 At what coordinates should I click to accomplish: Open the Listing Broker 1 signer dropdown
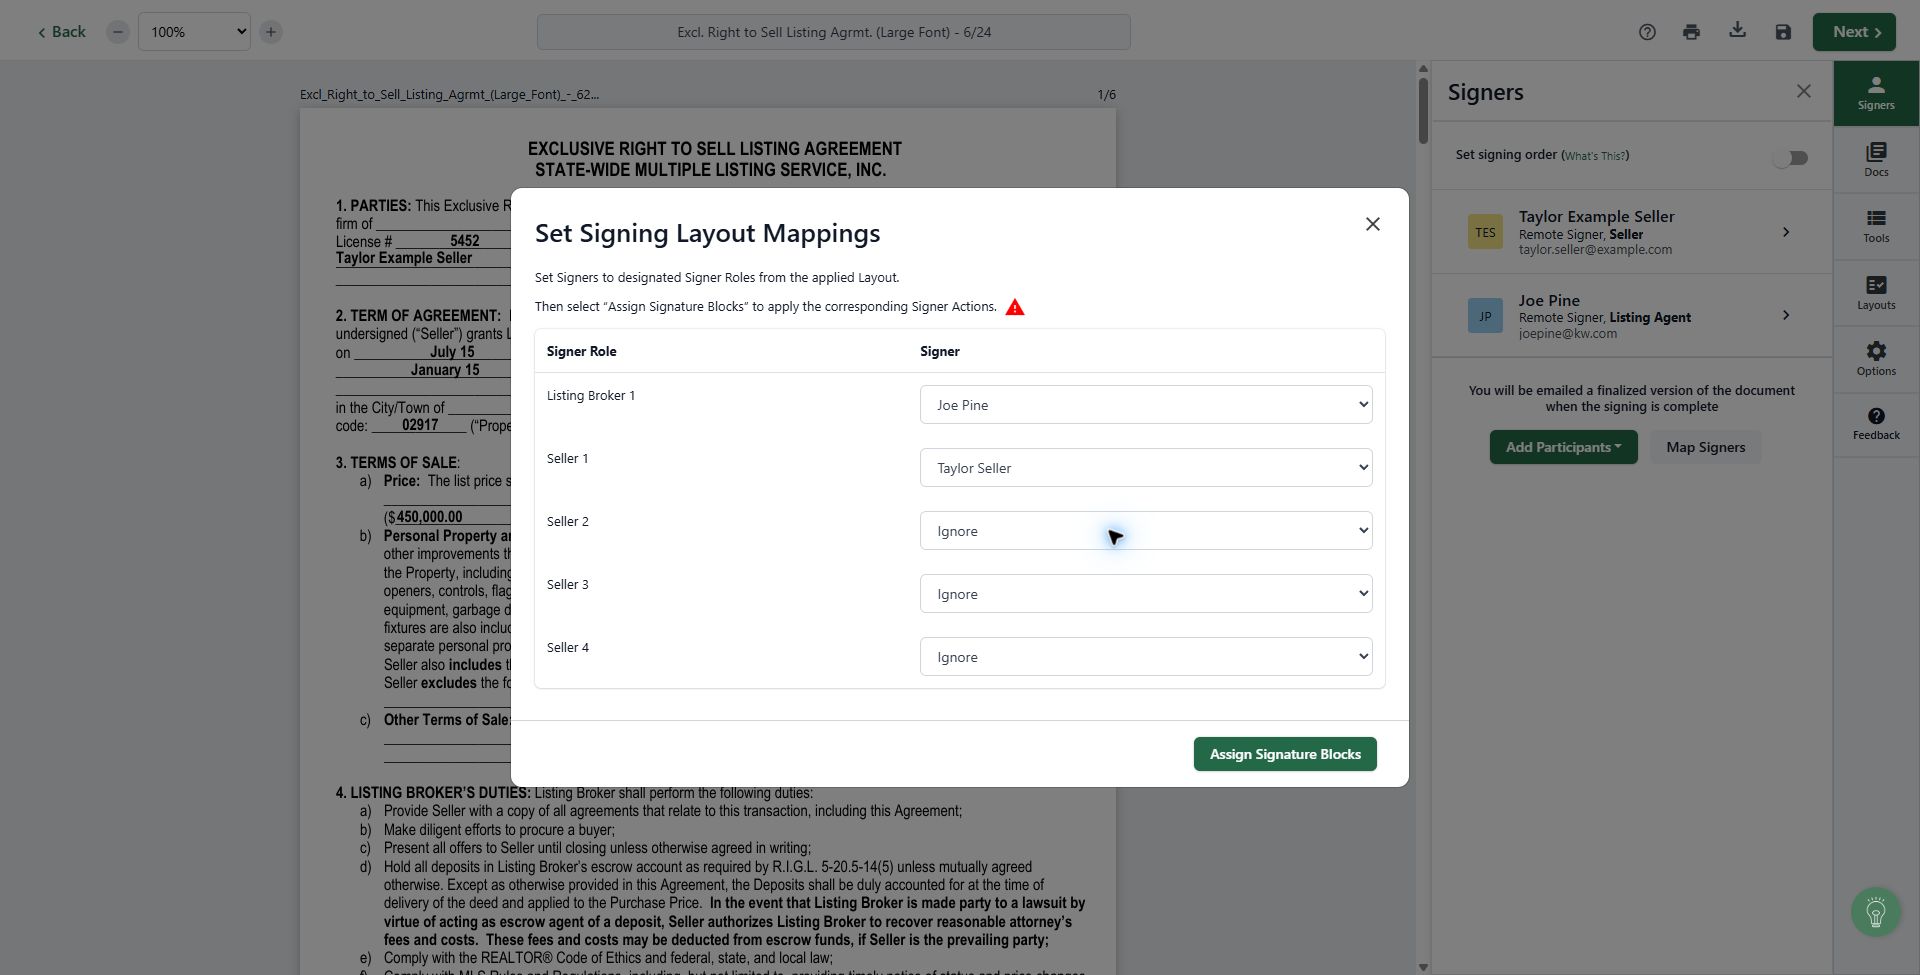tap(1146, 405)
